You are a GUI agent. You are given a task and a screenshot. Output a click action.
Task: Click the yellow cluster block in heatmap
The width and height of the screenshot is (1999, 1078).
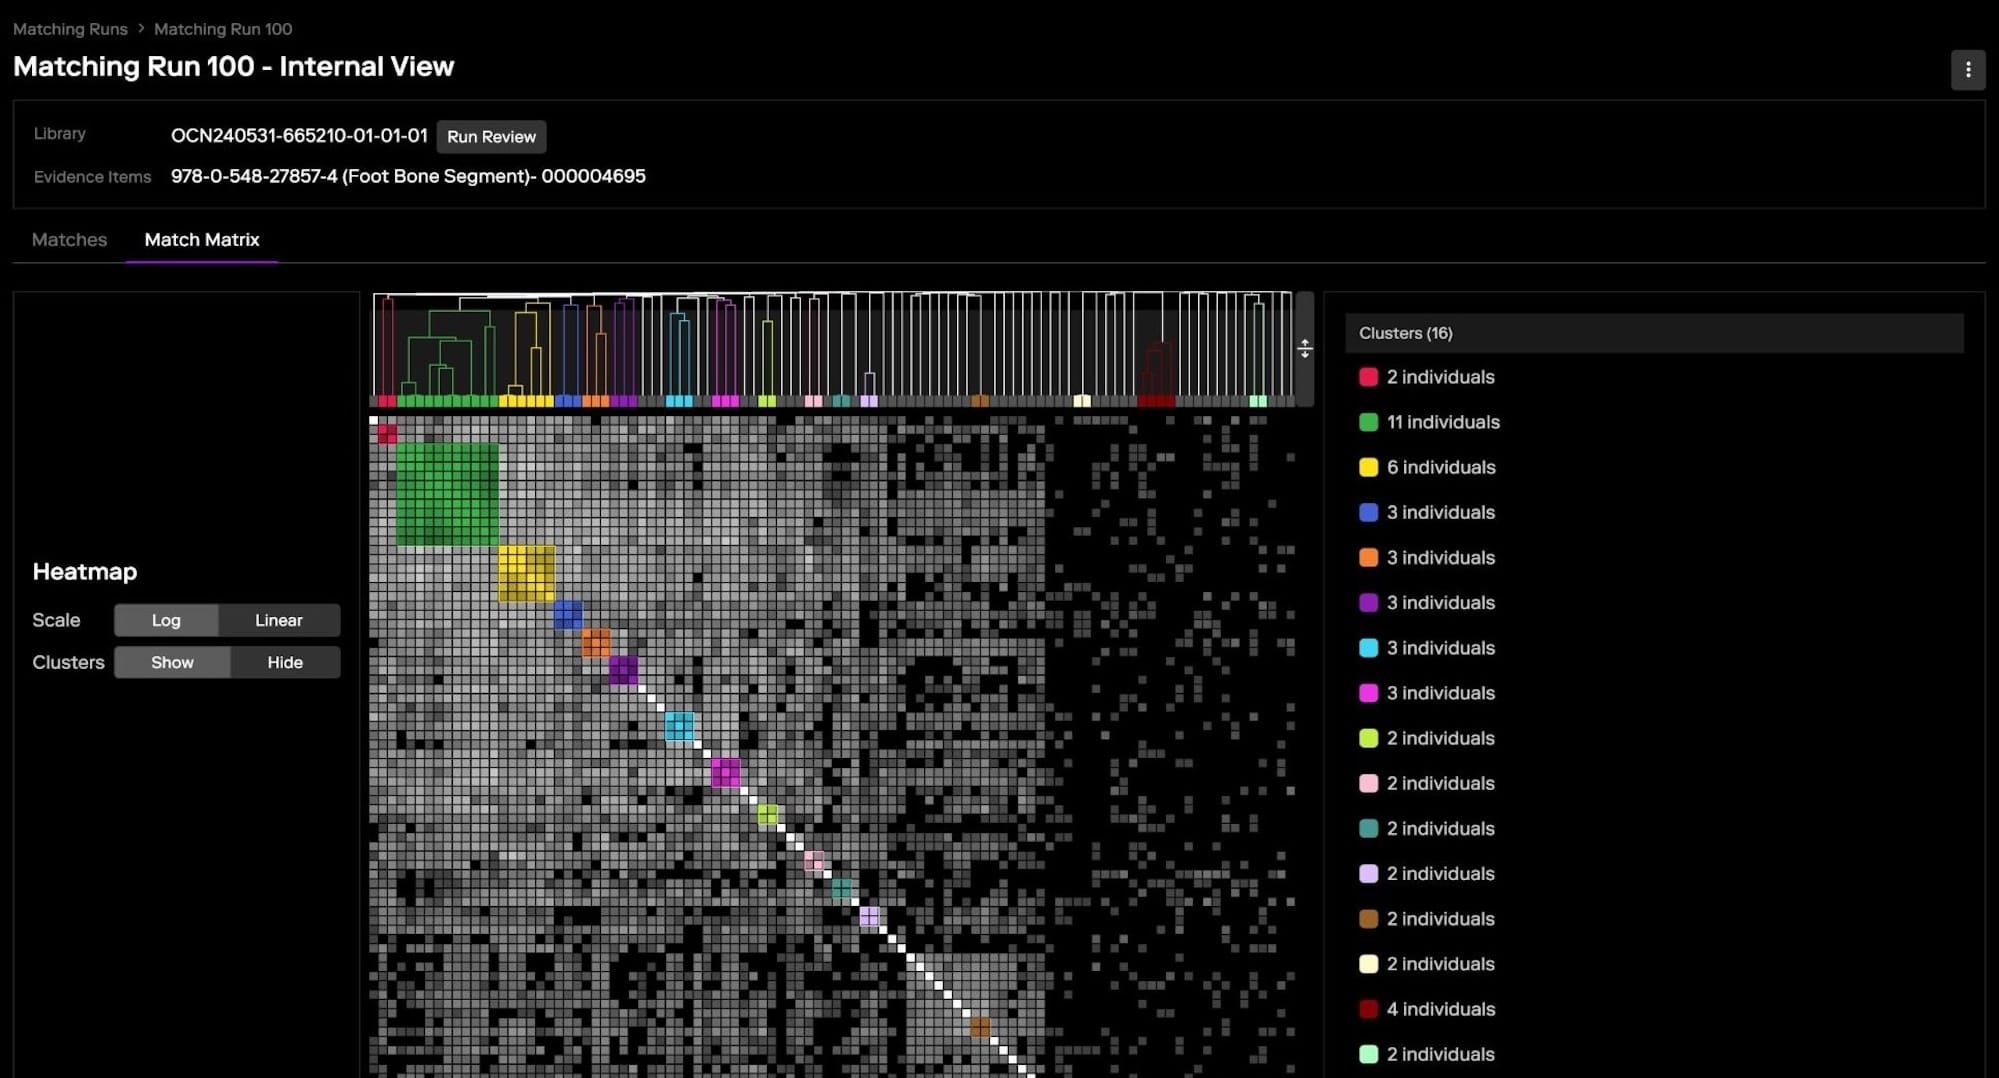click(526, 573)
